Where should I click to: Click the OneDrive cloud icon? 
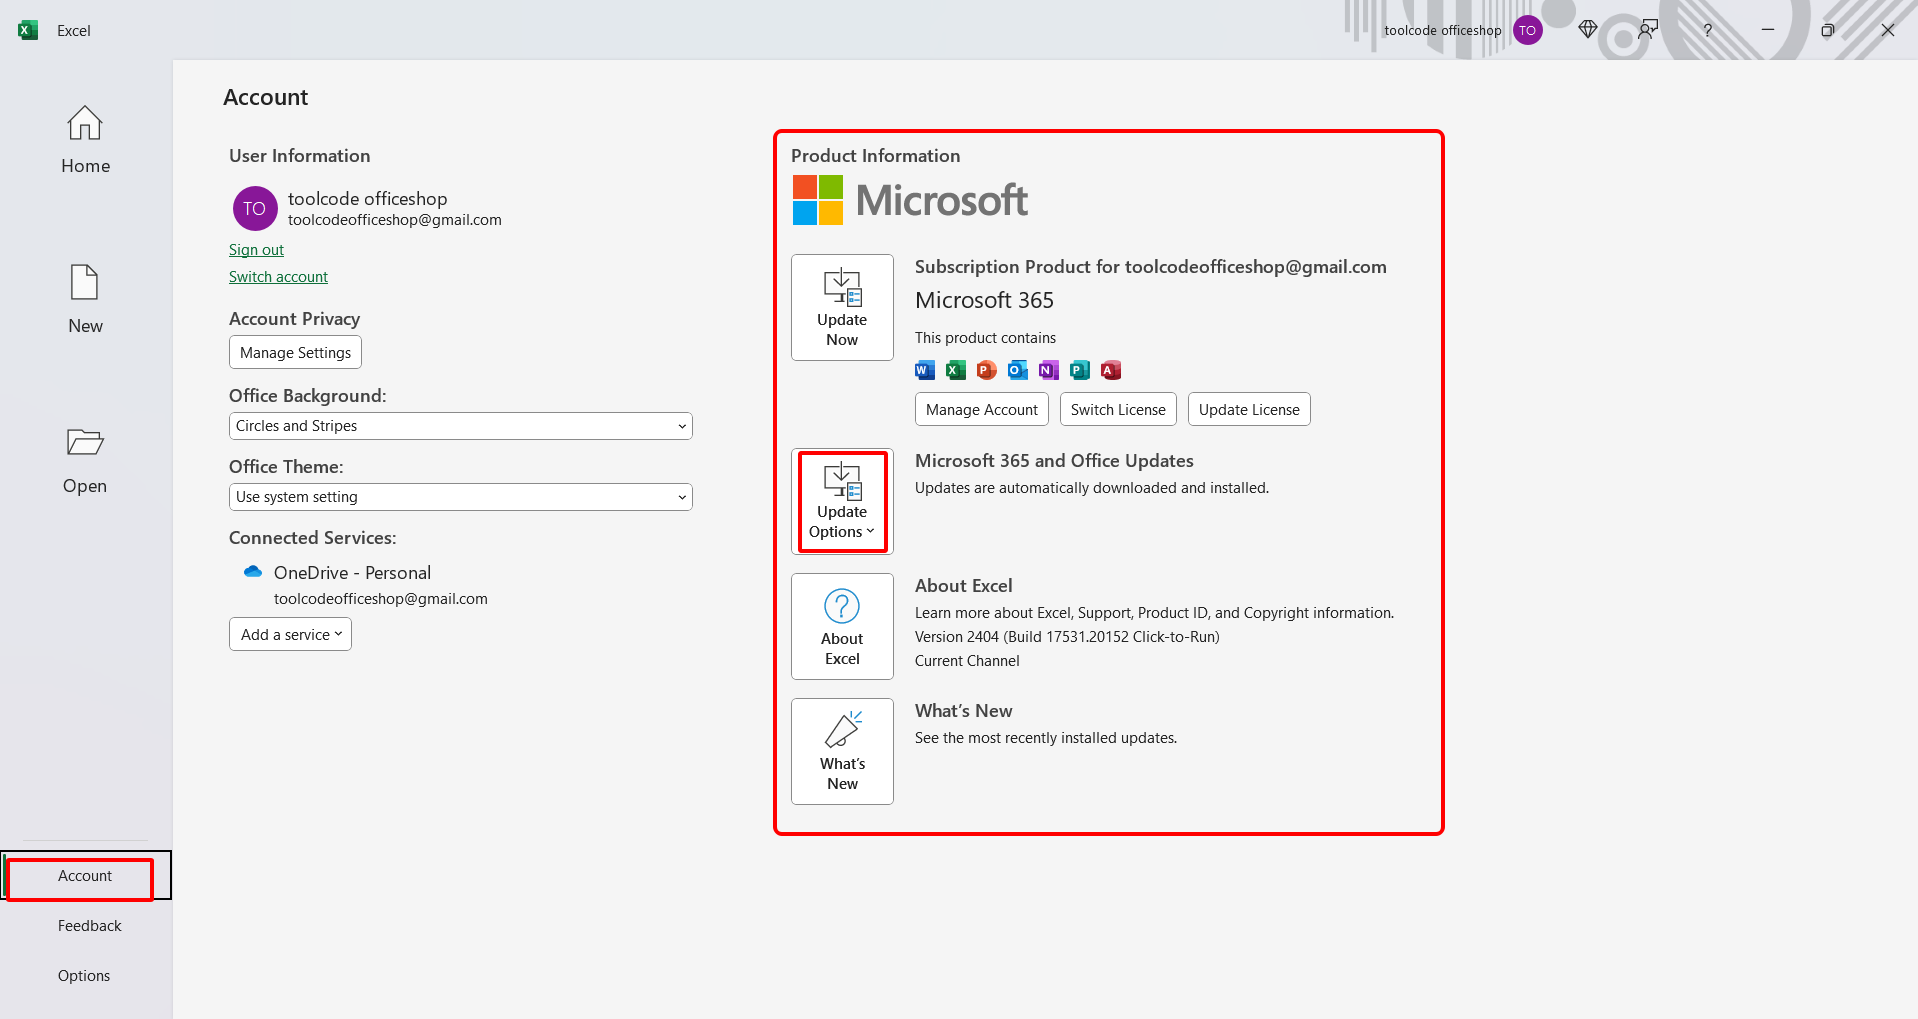253,572
